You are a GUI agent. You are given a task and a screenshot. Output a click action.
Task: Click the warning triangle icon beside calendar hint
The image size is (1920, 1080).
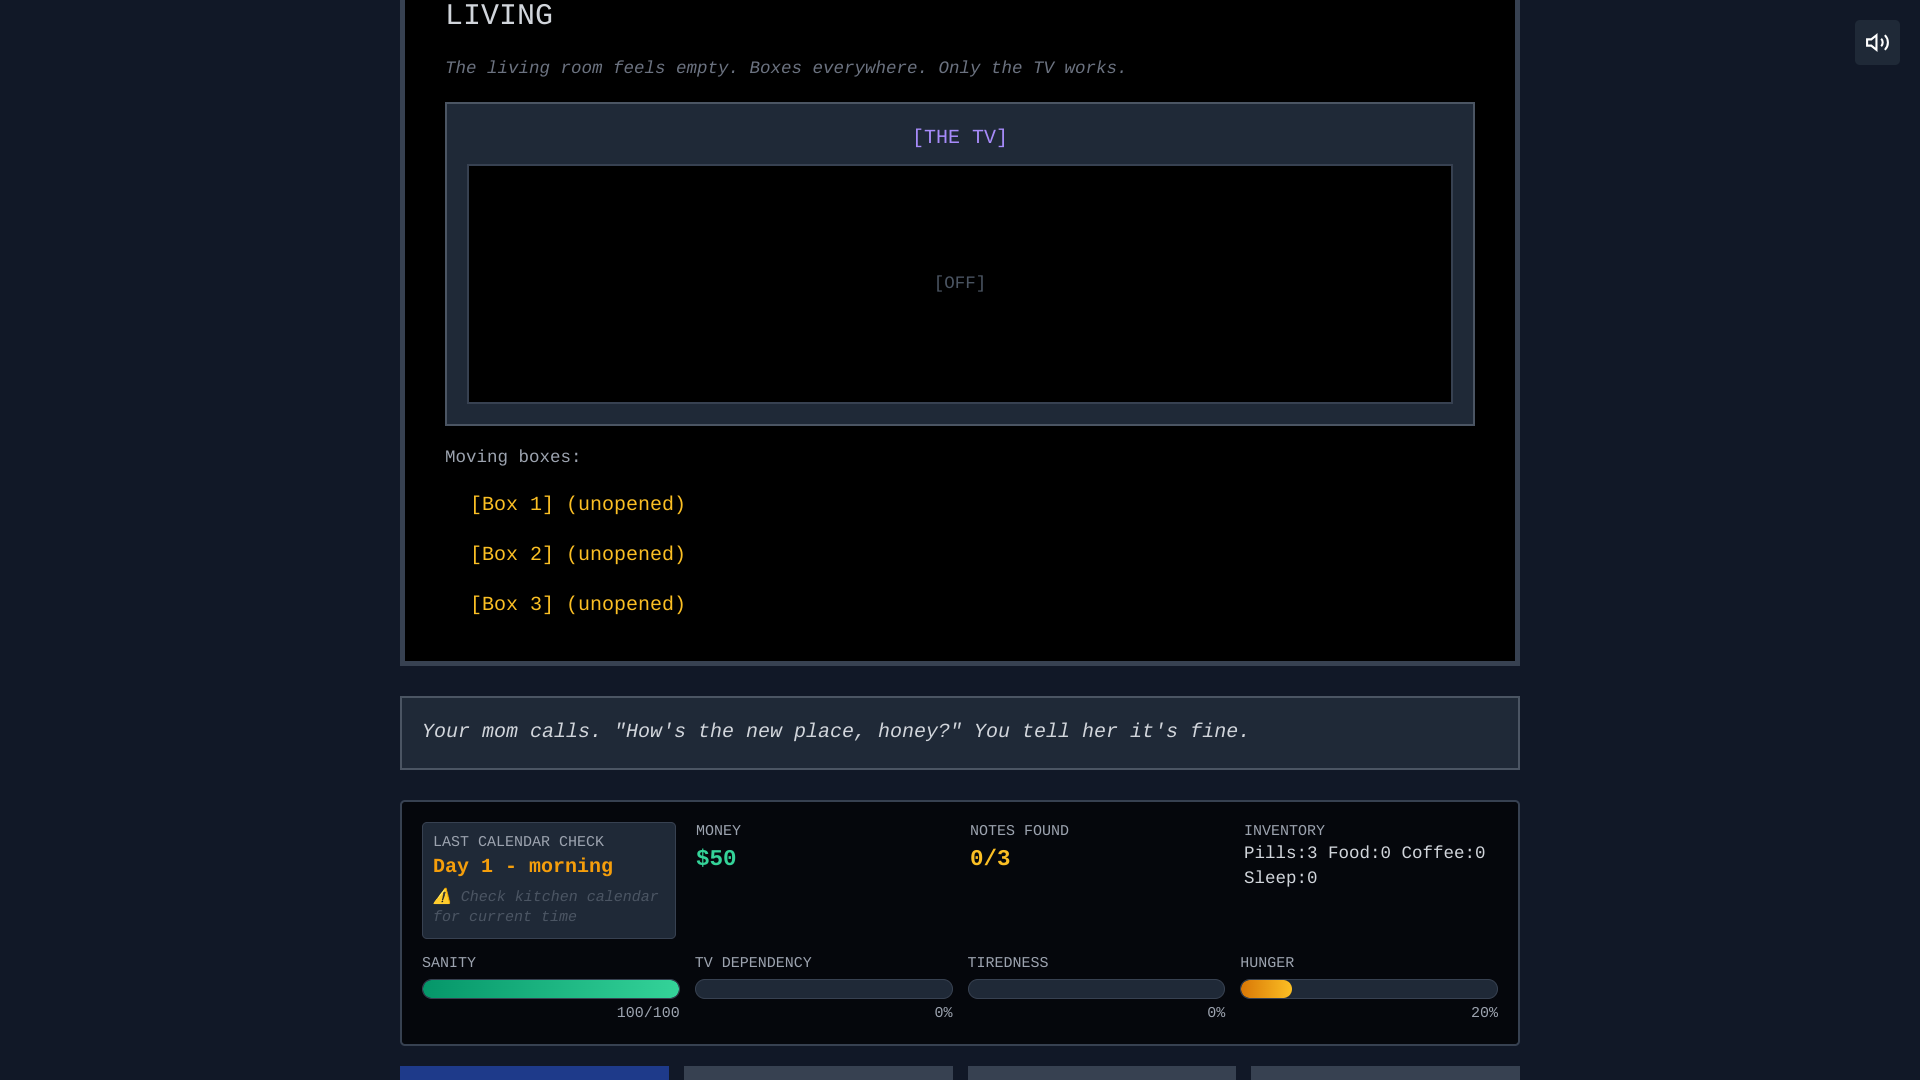(x=442, y=897)
